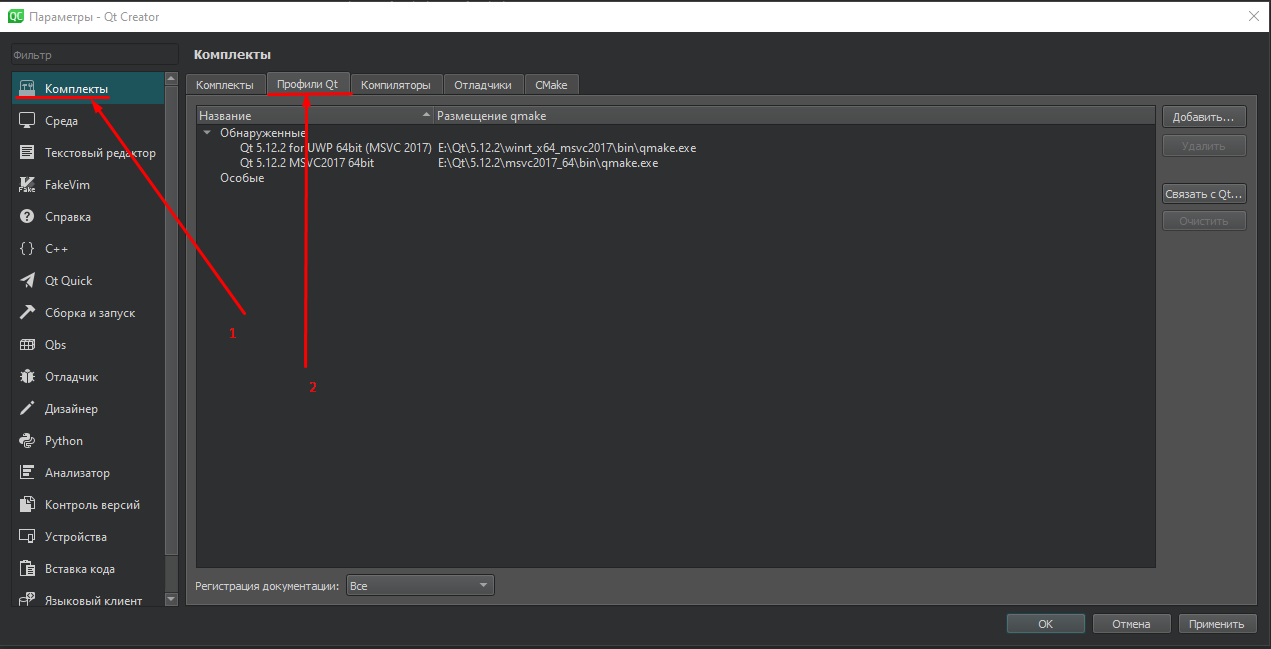
Task: Click the Очистить button
Action: pyautogui.click(x=1204, y=221)
